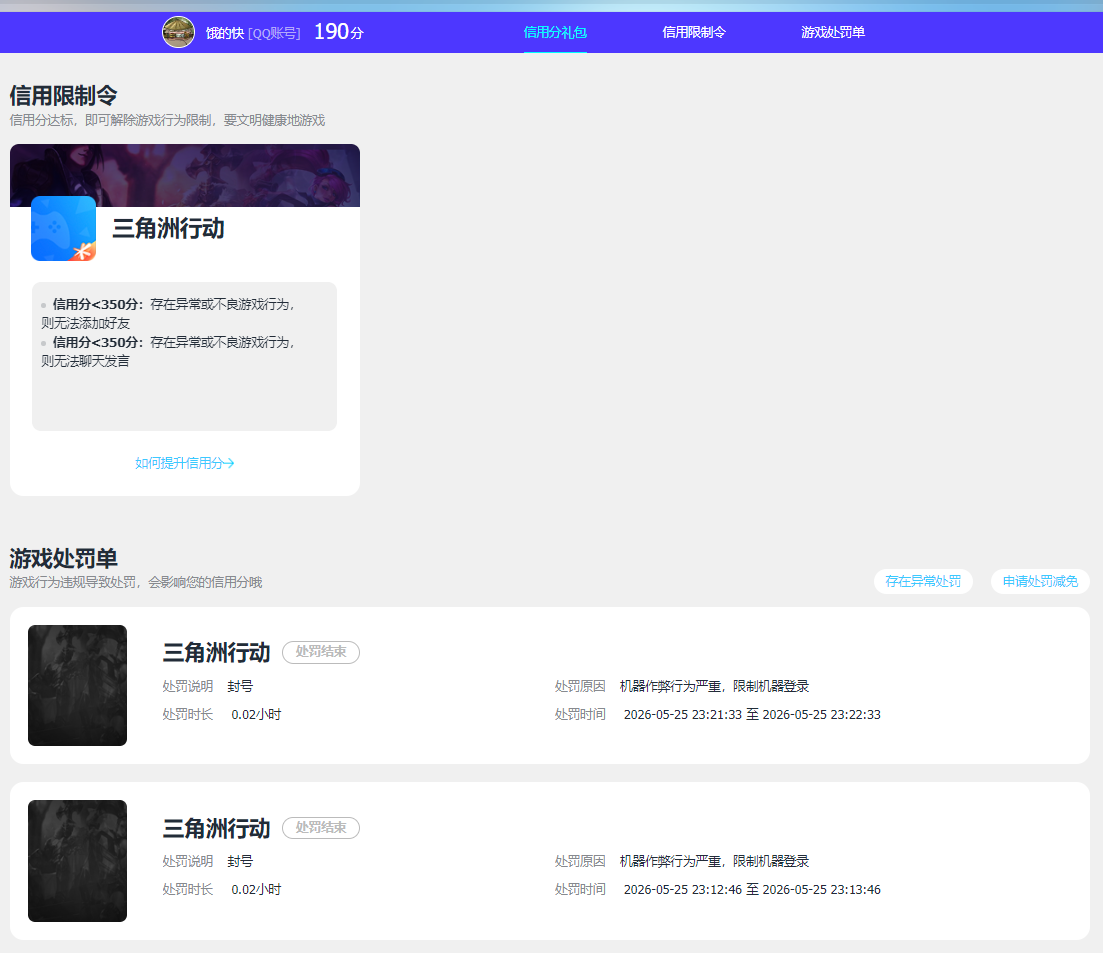Click the 申请处罚减免 button

[x=1040, y=582]
